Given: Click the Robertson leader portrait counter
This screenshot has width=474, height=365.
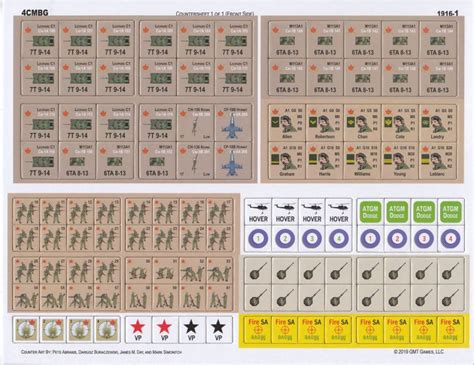Looking at the screenshot, I should pos(325,123).
